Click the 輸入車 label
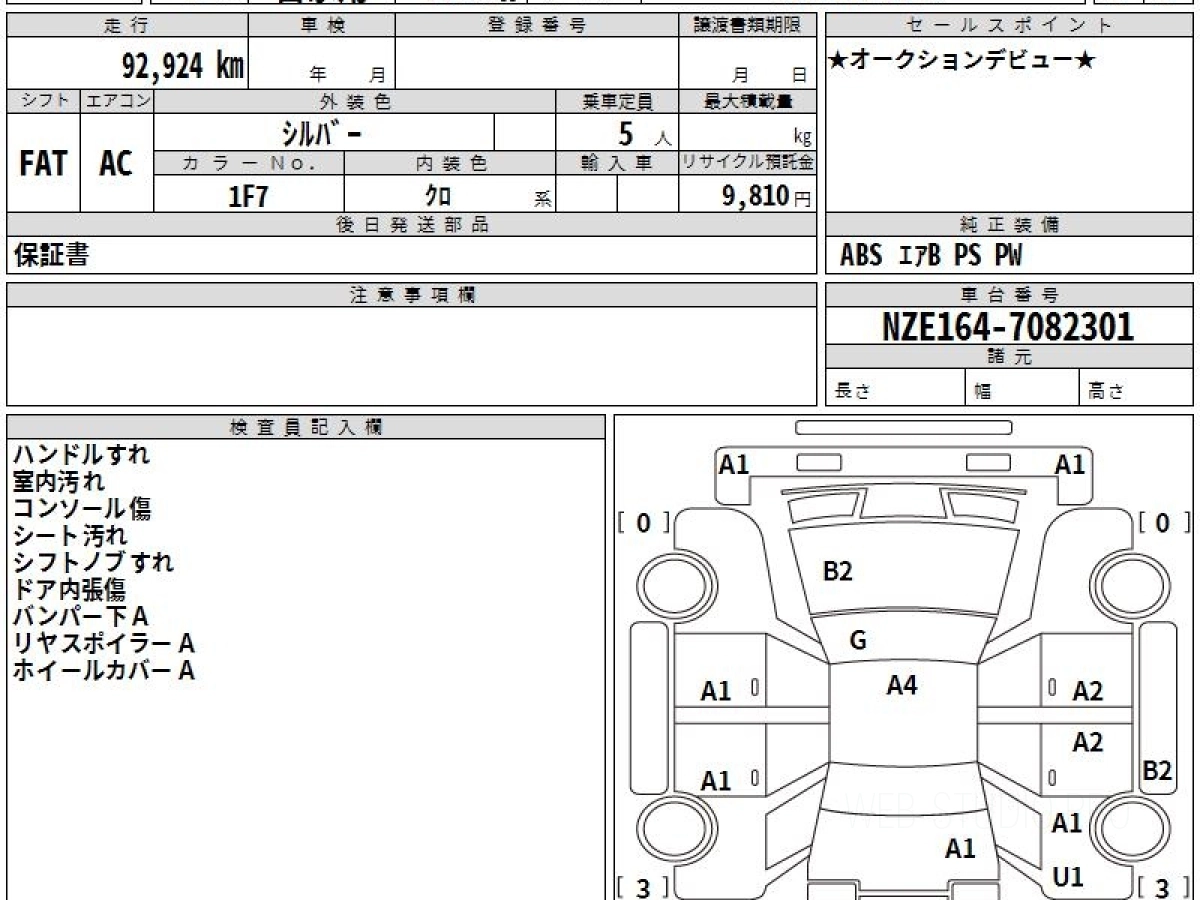Viewport: 1200px width, 900px height. pyautogui.click(x=617, y=163)
